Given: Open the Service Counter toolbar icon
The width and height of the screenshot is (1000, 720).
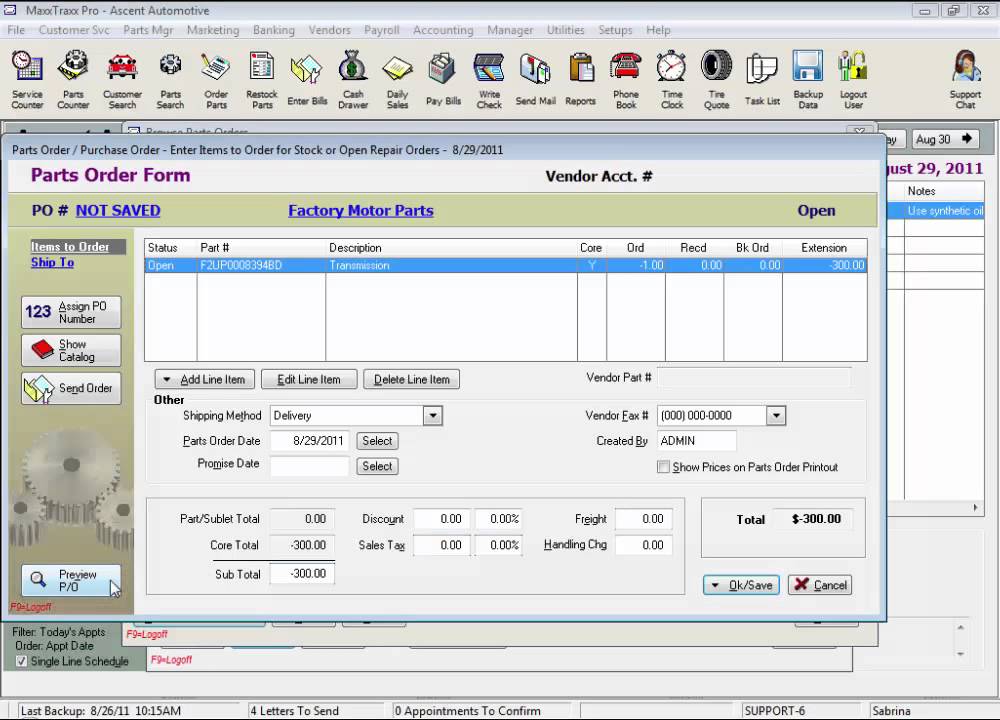Looking at the screenshot, I should click(27, 80).
